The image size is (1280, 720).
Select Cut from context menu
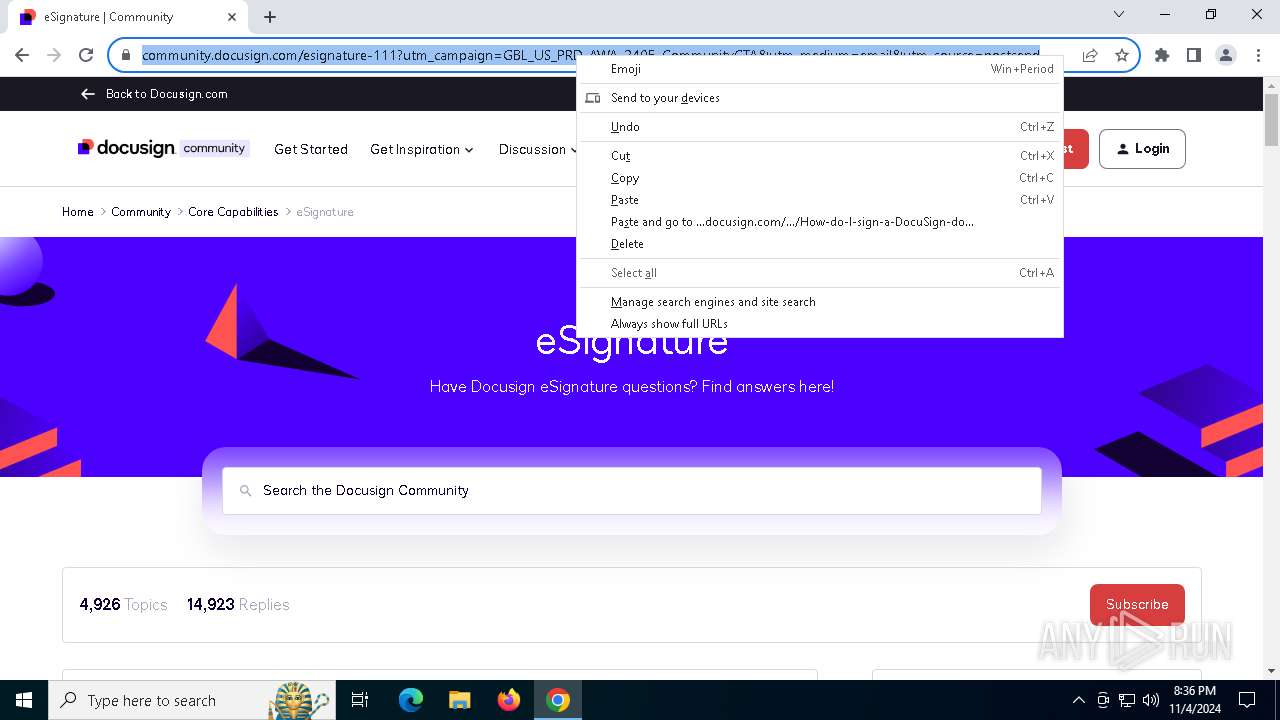[x=820, y=156]
